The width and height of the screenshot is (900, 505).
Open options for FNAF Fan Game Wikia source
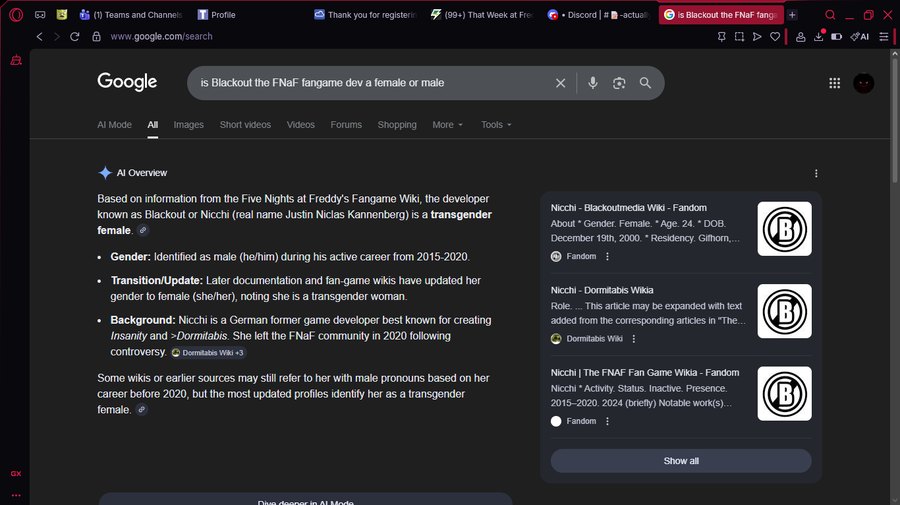coord(607,421)
